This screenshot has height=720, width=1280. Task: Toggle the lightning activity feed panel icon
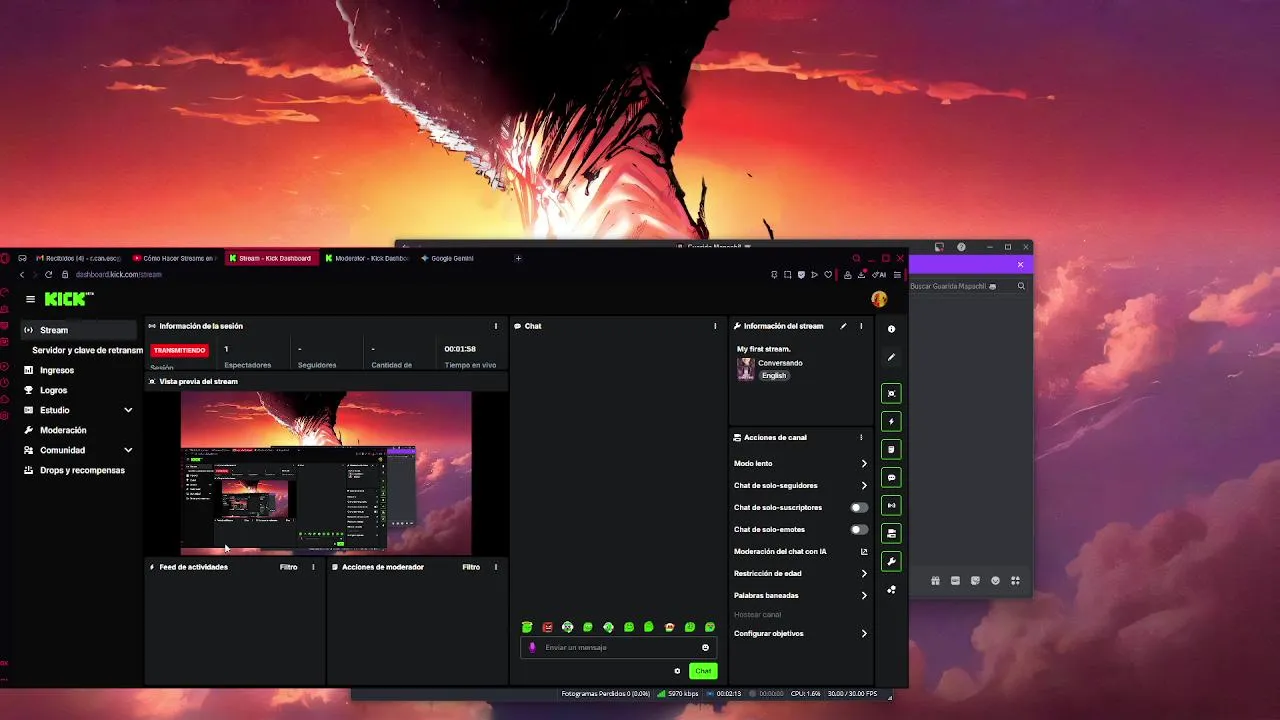[x=891, y=421]
